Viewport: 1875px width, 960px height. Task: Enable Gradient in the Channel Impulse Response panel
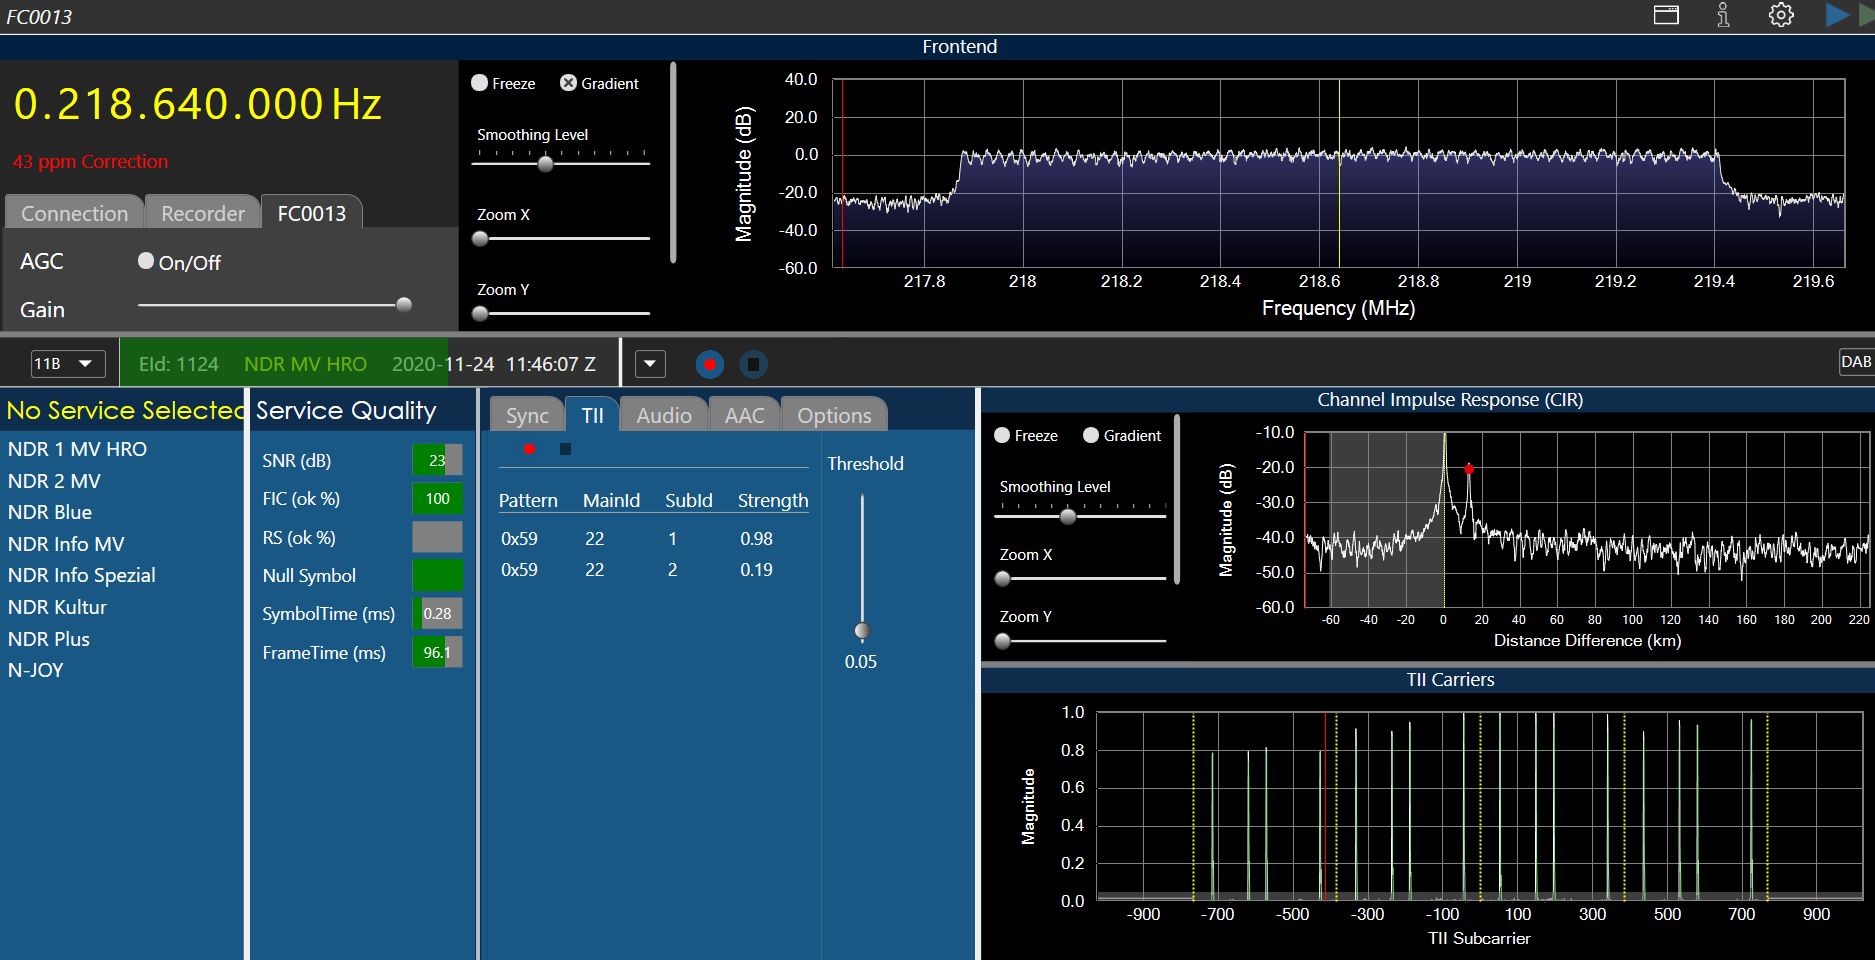coord(1091,435)
